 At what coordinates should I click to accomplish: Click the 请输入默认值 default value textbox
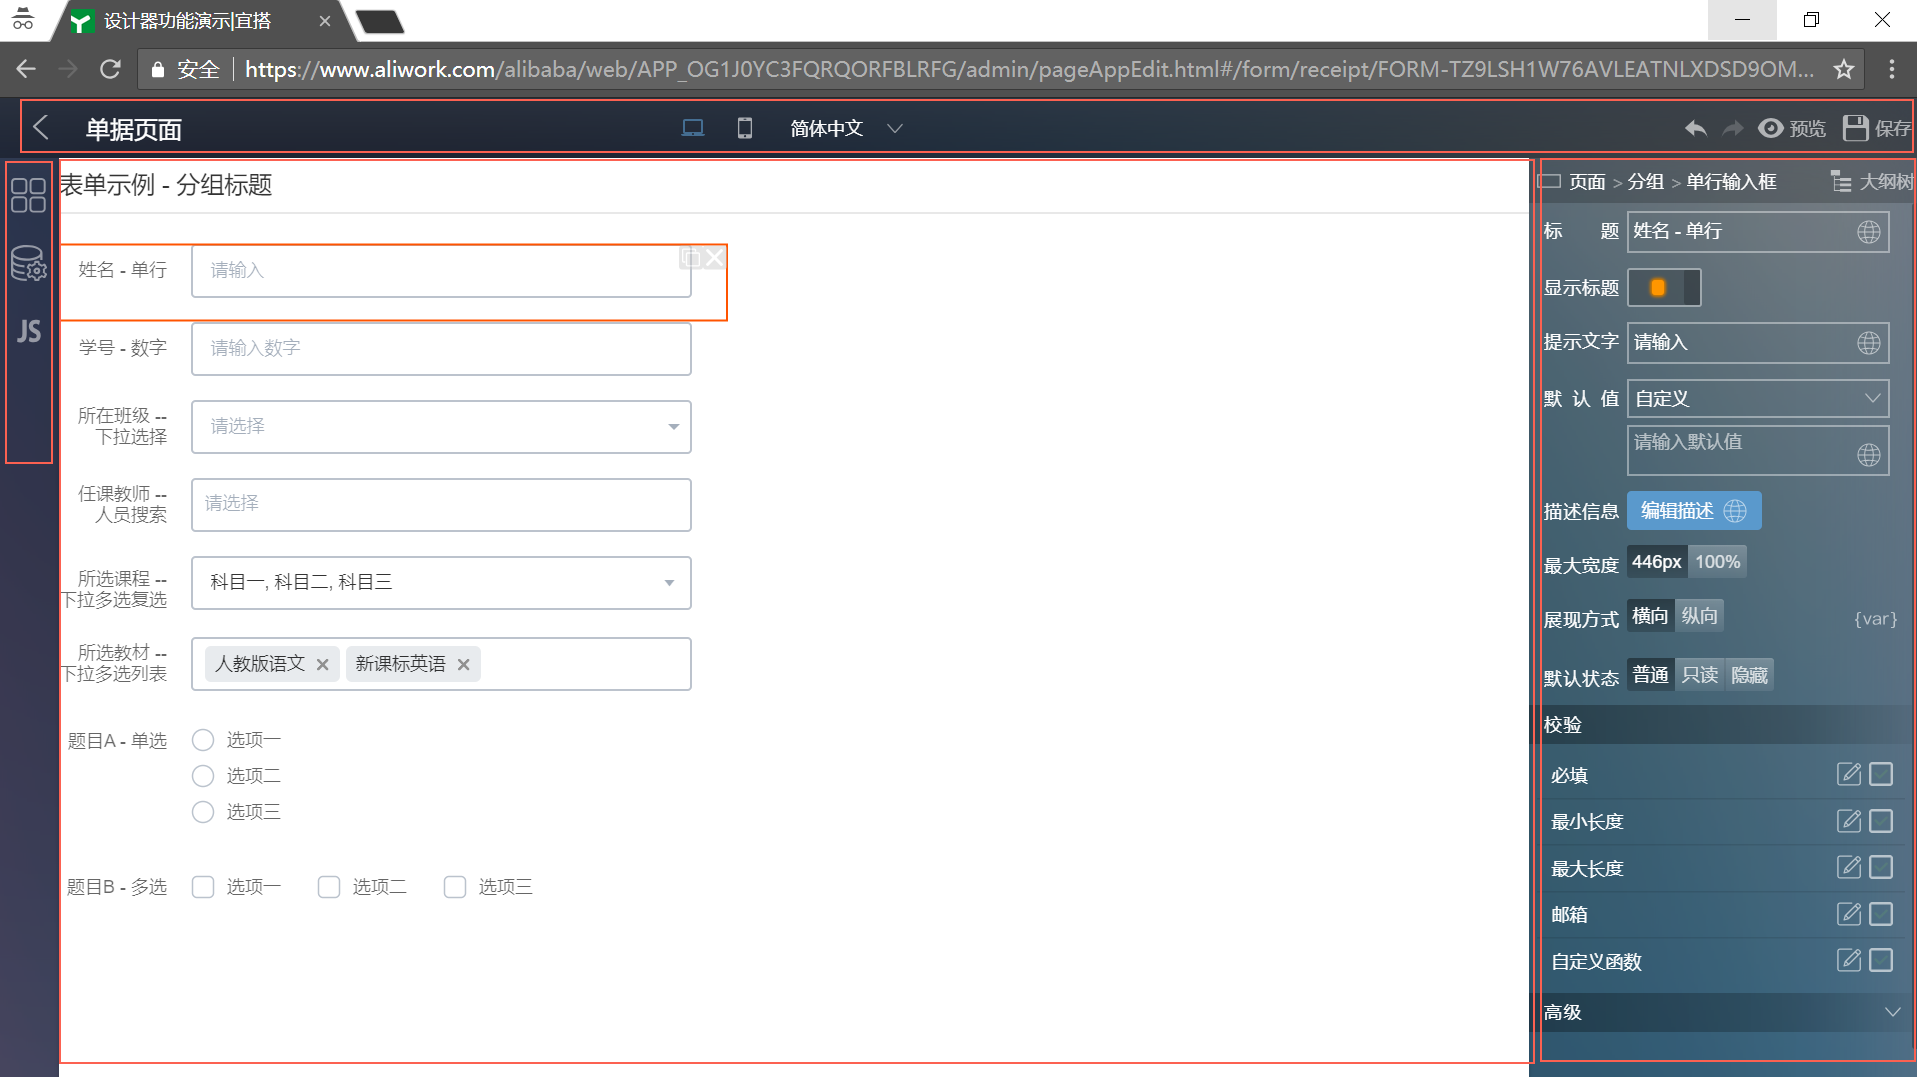(1758, 451)
